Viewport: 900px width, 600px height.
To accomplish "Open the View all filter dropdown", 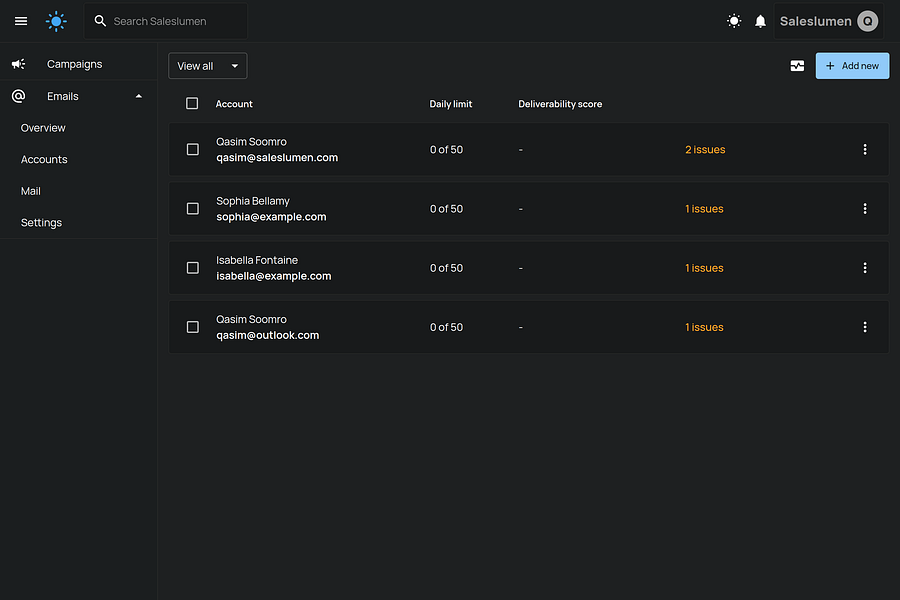I will [207, 66].
